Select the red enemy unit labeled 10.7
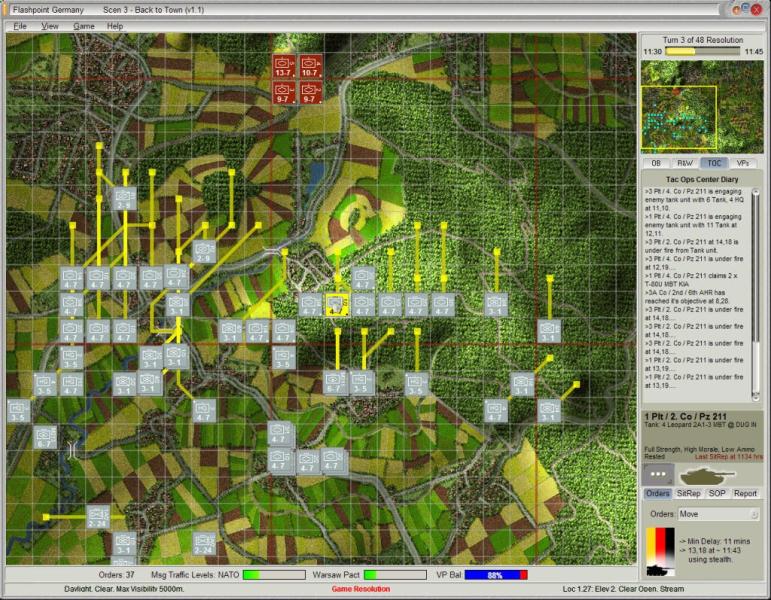771x600 pixels. (310, 66)
